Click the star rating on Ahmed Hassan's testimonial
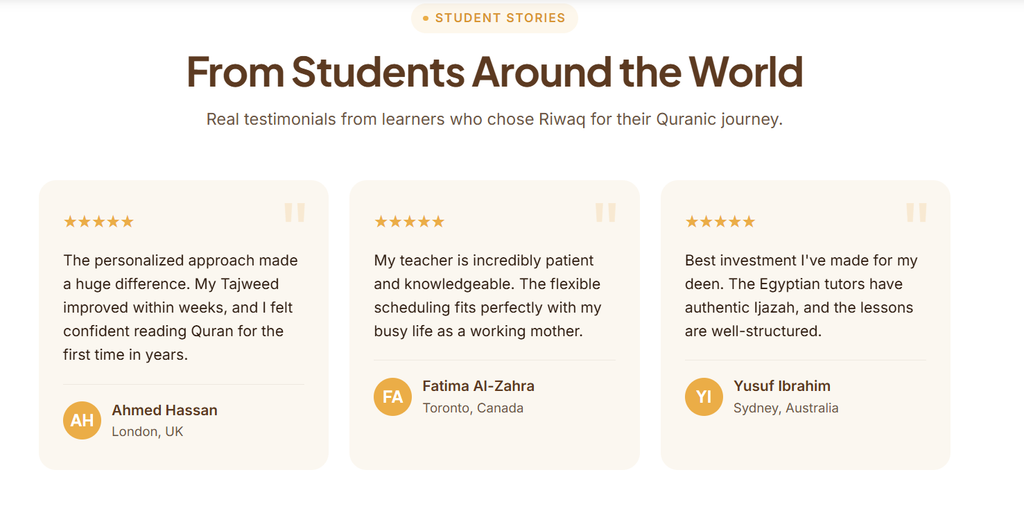The width and height of the screenshot is (1024, 506). (99, 222)
